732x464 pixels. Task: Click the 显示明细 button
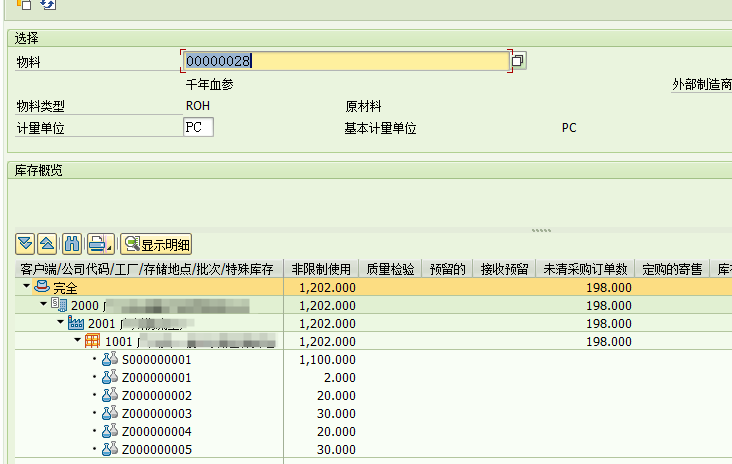[x=155, y=244]
